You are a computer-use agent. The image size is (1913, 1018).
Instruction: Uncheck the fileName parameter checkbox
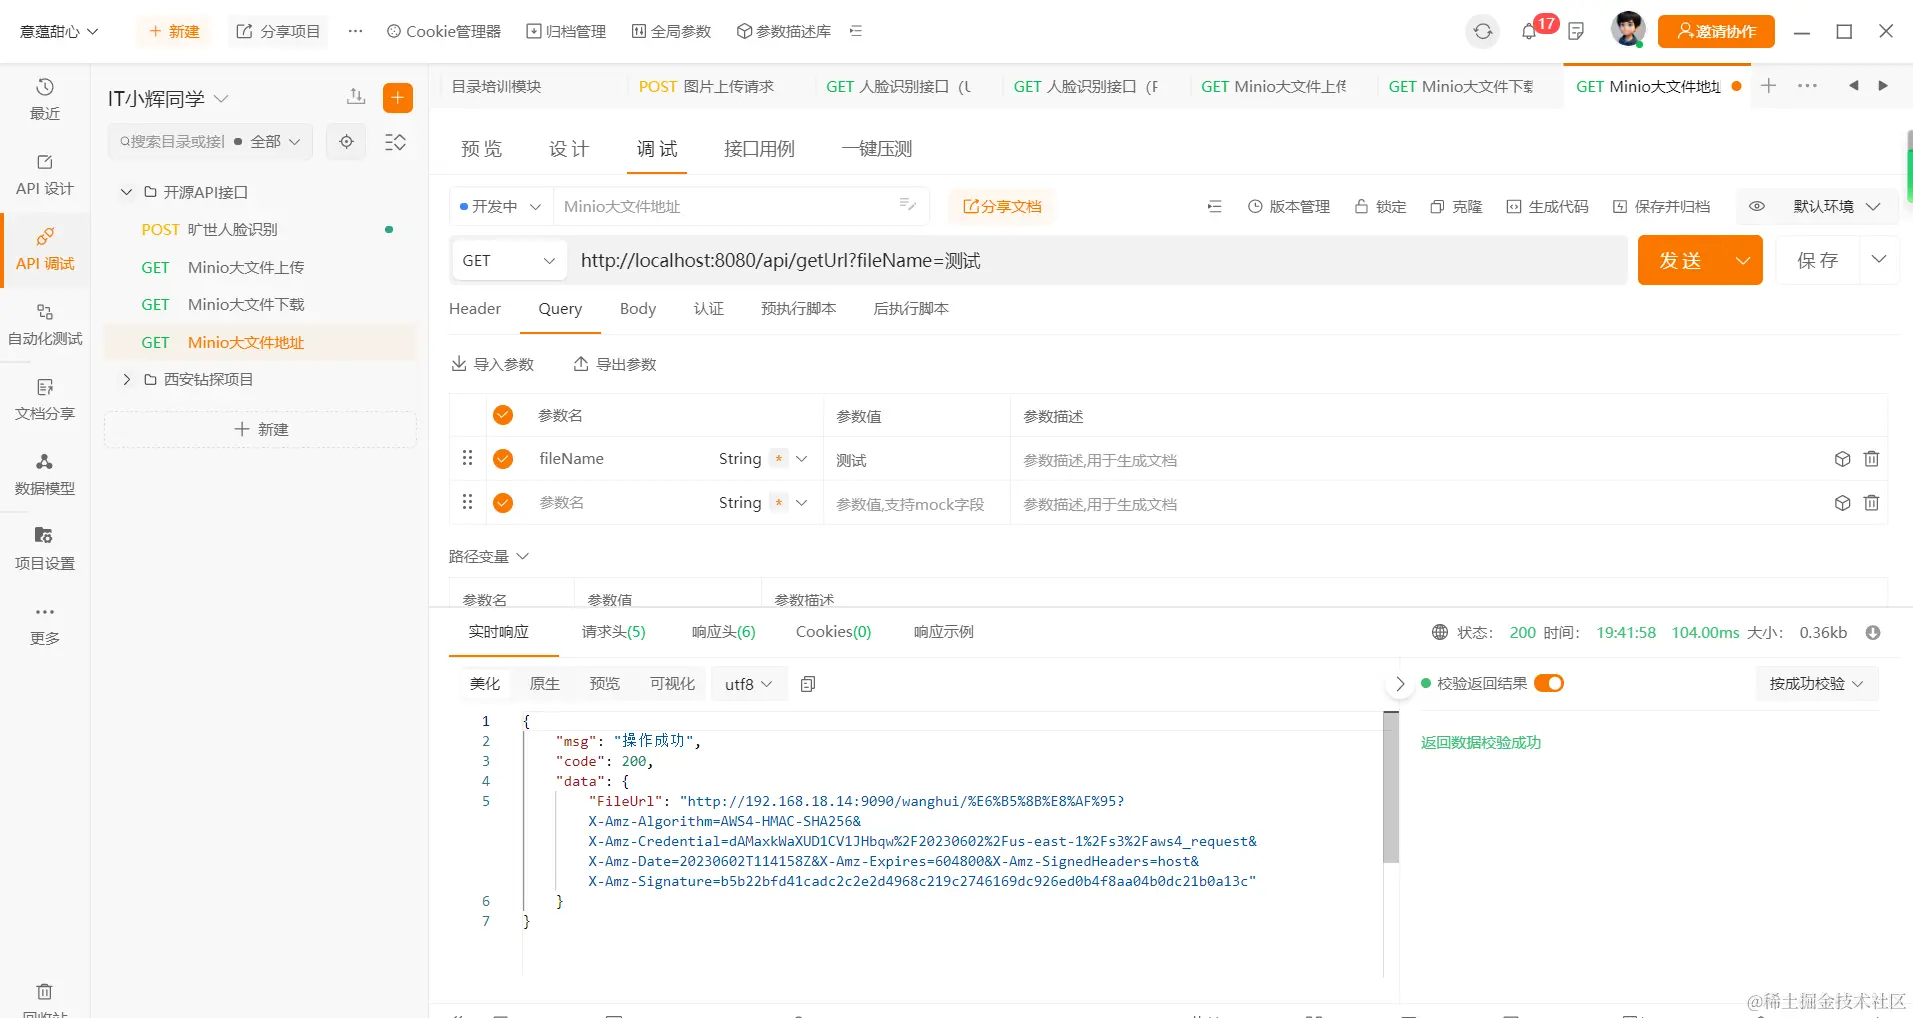tap(503, 459)
